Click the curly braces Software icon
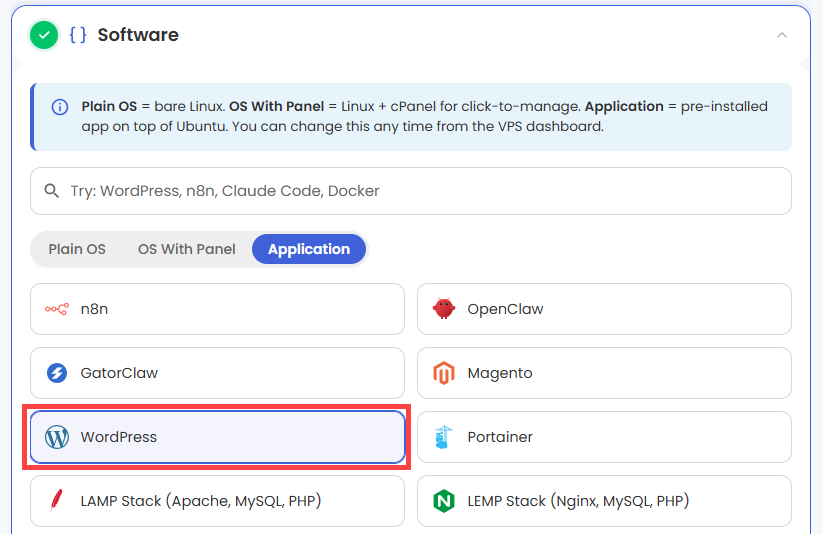Screen dimensions: 823x534 point(78,35)
